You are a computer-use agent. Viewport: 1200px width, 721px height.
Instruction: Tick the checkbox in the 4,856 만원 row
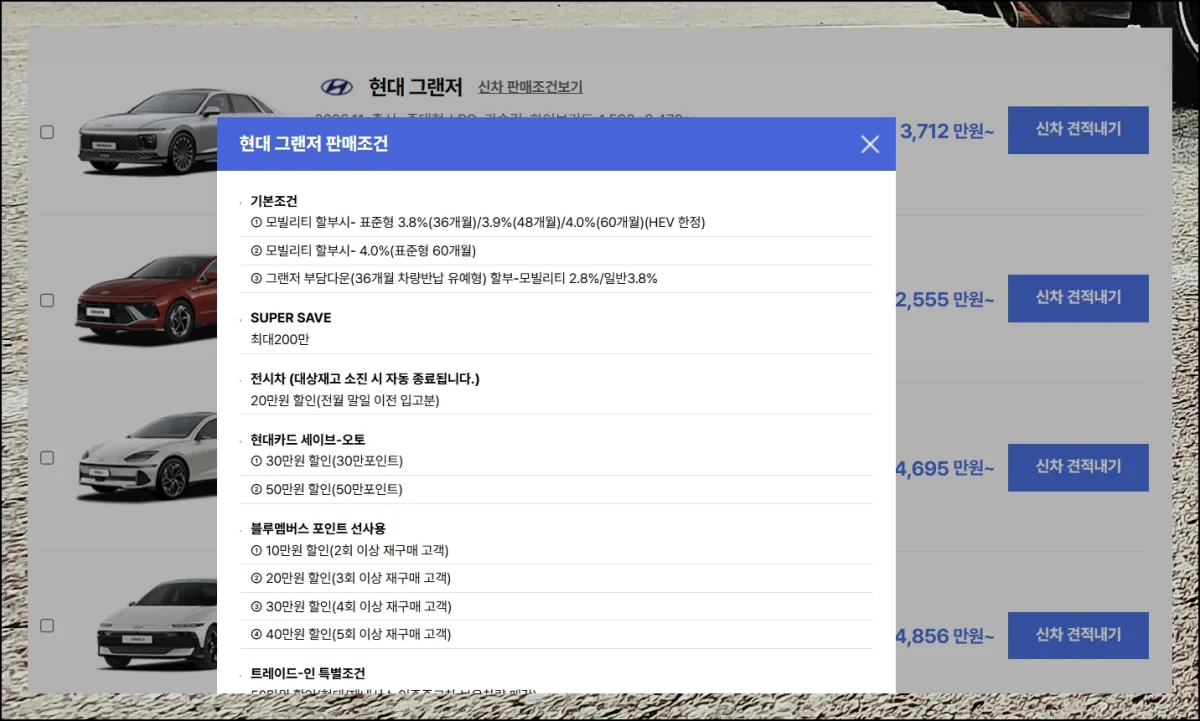[x=47, y=625]
